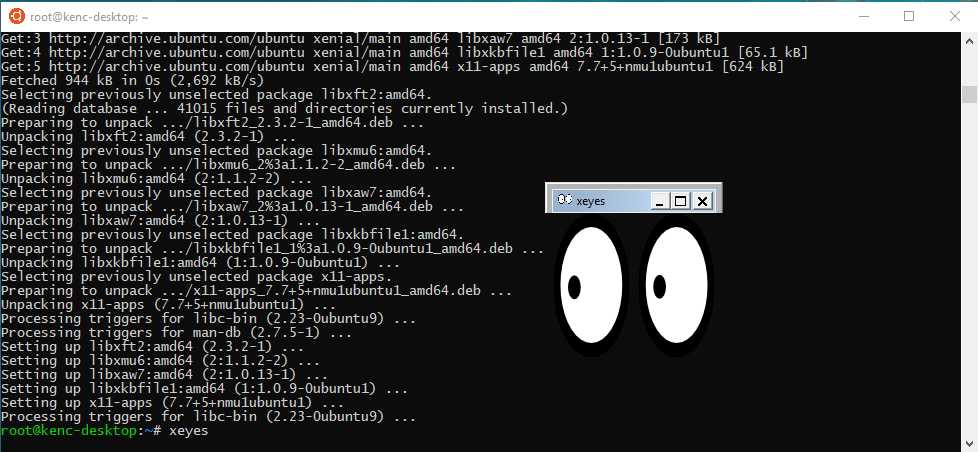The image size is (978, 452).
Task: Click the "Get:5" x11-apps download line
Action: tap(392, 66)
